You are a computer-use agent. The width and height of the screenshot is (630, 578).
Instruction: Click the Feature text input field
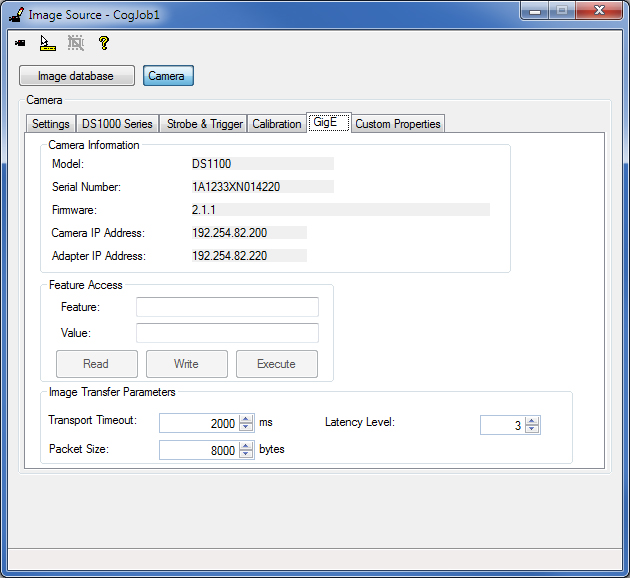(227, 307)
